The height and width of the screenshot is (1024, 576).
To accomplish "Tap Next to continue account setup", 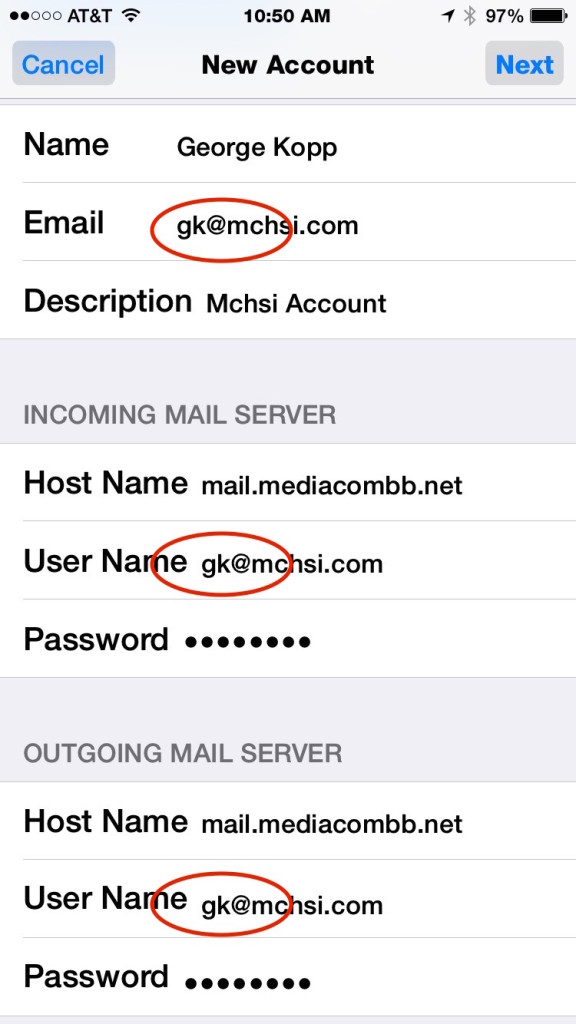I will pyautogui.click(x=524, y=64).
